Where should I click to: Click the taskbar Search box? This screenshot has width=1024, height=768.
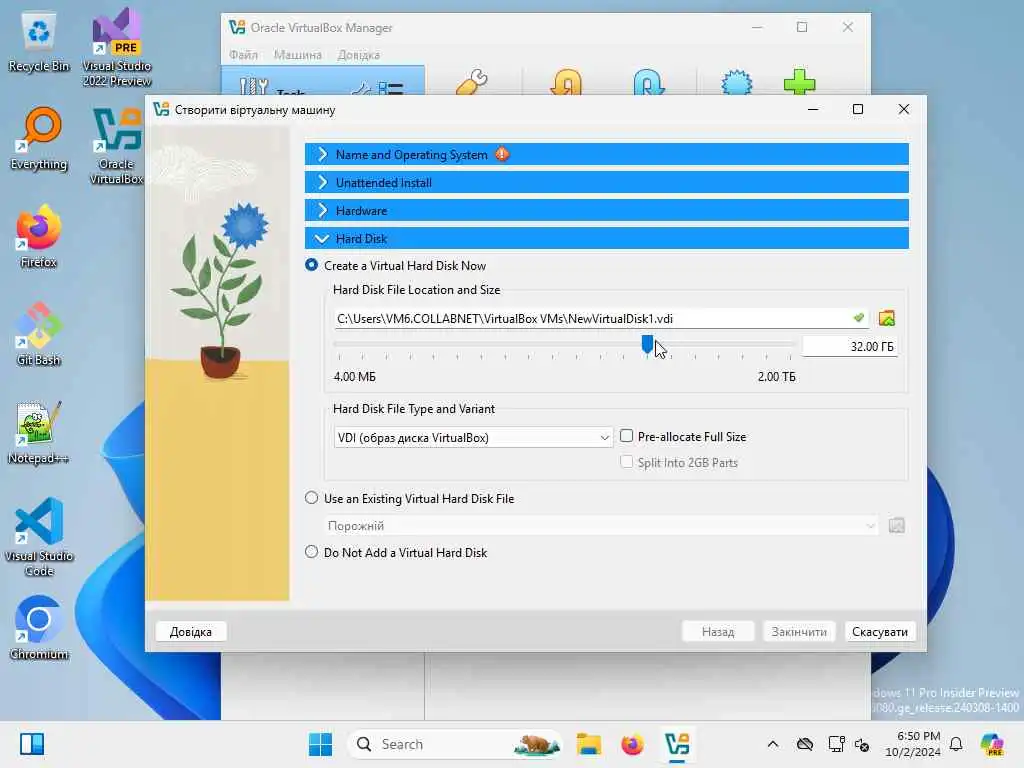click(455, 744)
